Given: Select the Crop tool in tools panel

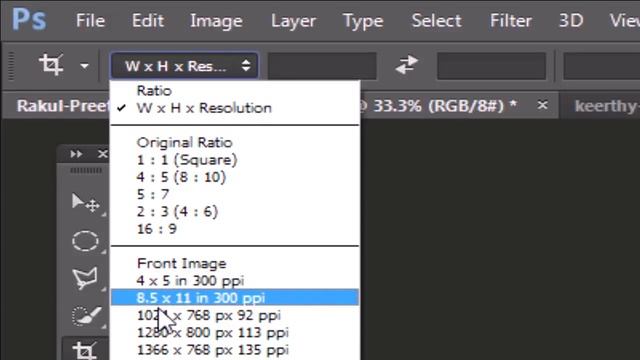Looking at the screenshot, I should (x=84, y=351).
